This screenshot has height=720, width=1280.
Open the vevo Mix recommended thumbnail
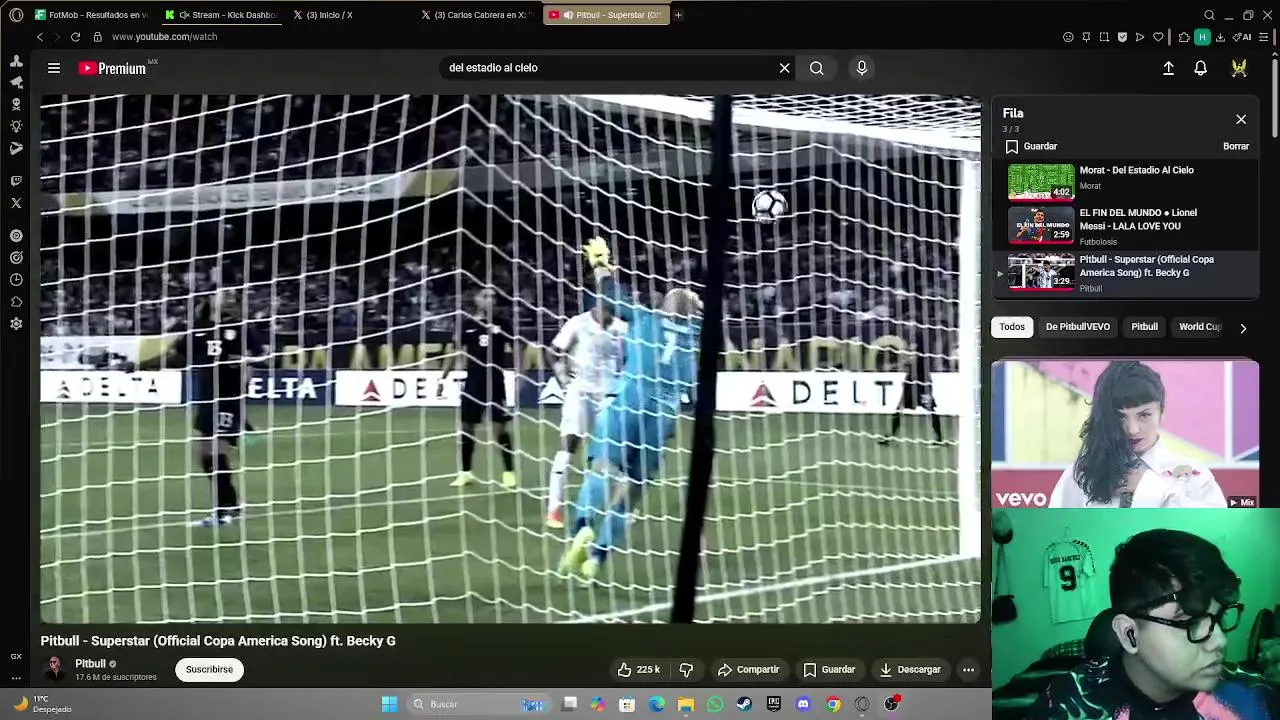pyautogui.click(x=1125, y=434)
